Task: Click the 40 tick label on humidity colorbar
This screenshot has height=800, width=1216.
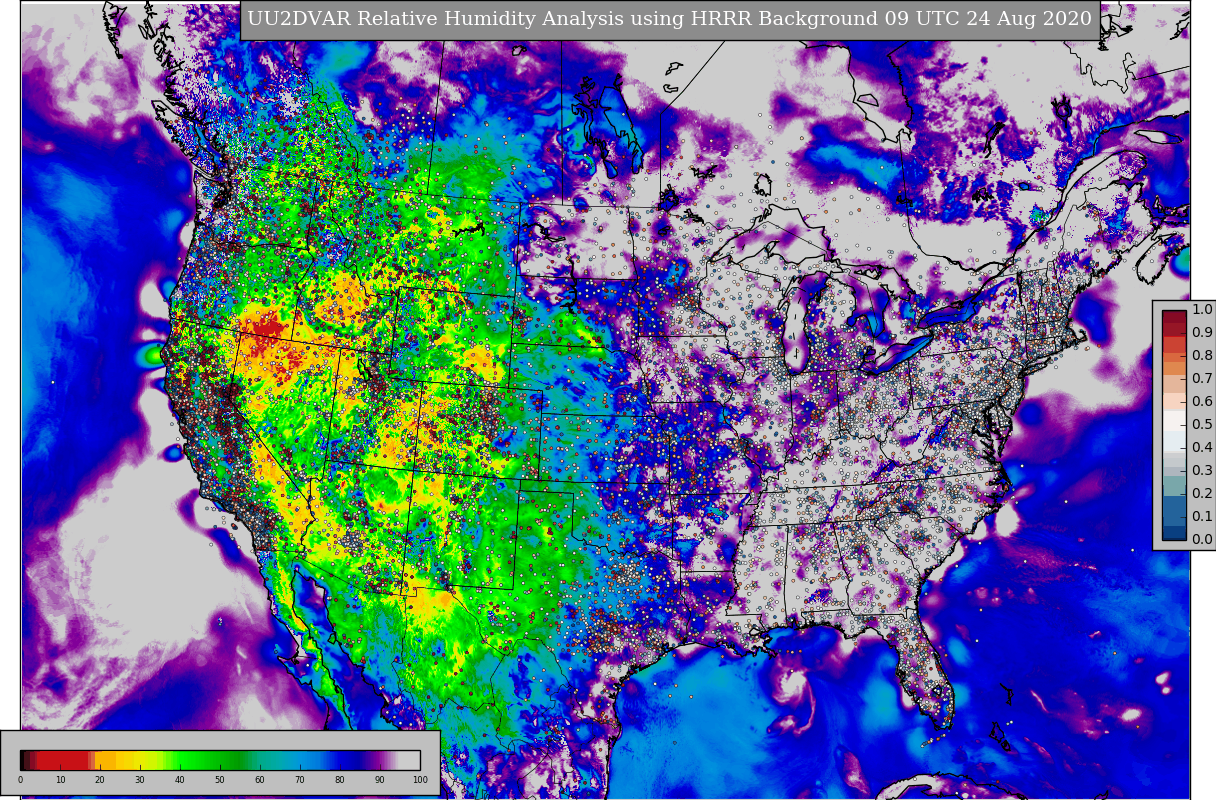Action: click(180, 779)
